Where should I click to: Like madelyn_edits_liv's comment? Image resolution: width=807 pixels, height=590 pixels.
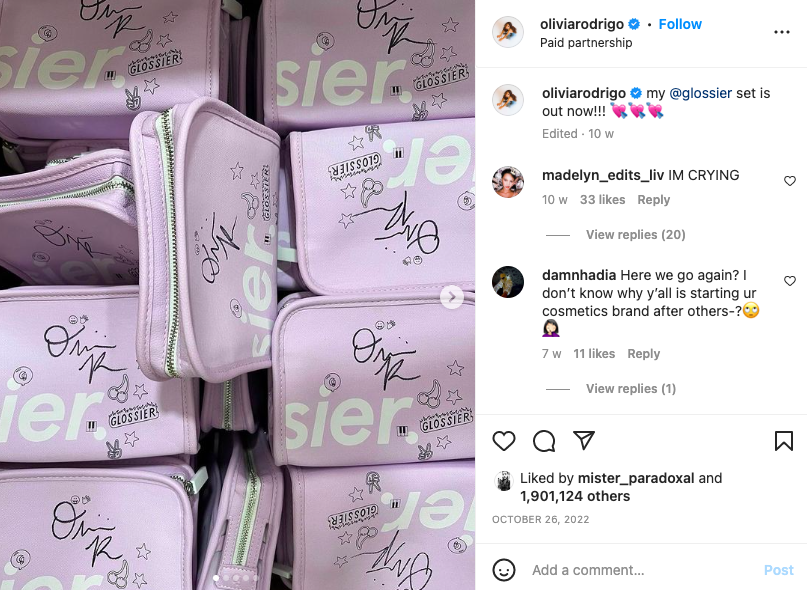click(790, 181)
